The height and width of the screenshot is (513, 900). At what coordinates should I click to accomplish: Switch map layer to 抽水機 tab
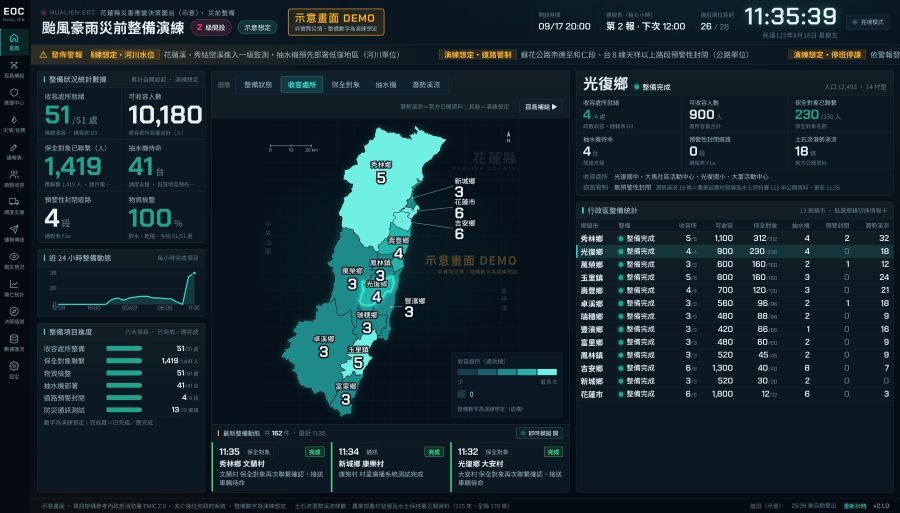click(x=386, y=85)
